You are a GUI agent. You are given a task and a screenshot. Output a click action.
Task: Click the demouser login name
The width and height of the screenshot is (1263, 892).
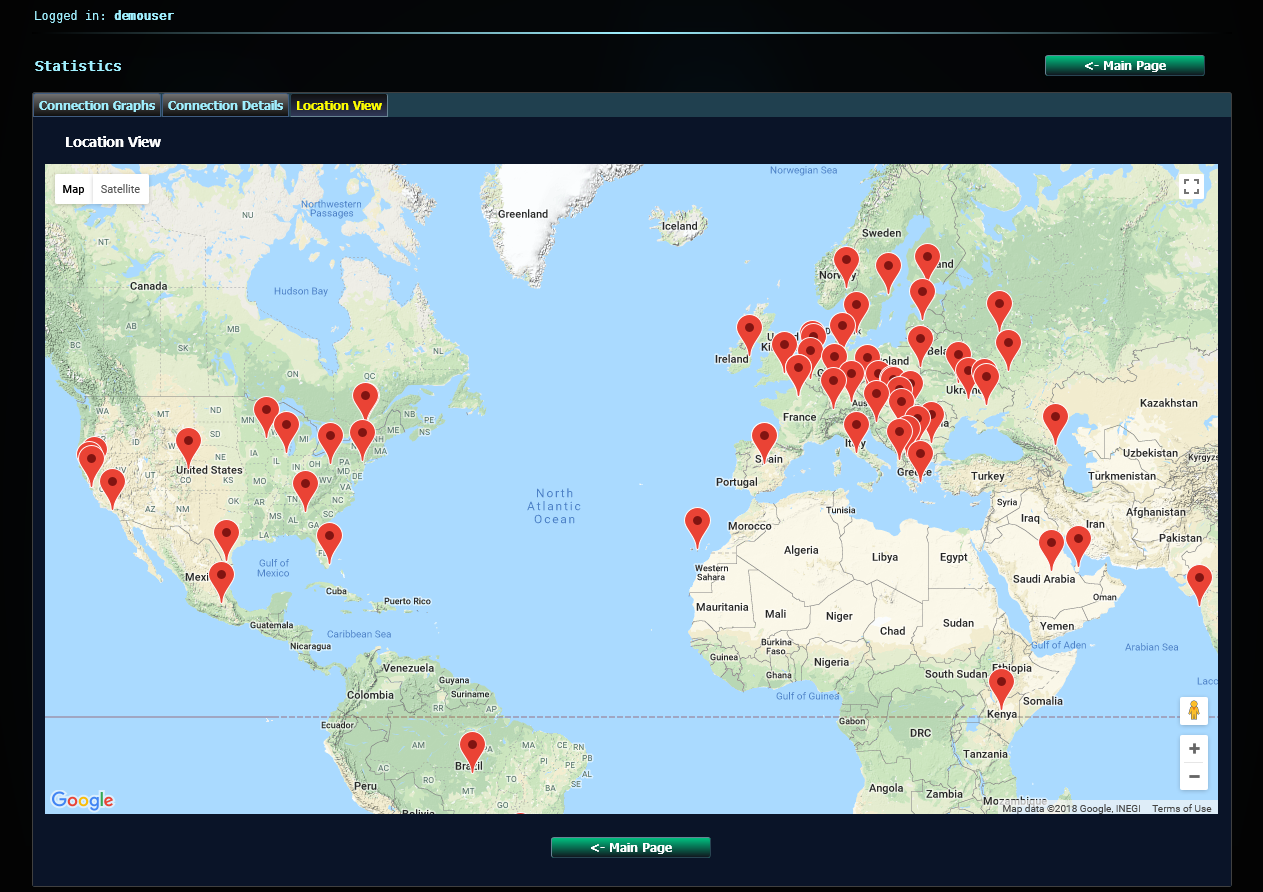click(143, 15)
